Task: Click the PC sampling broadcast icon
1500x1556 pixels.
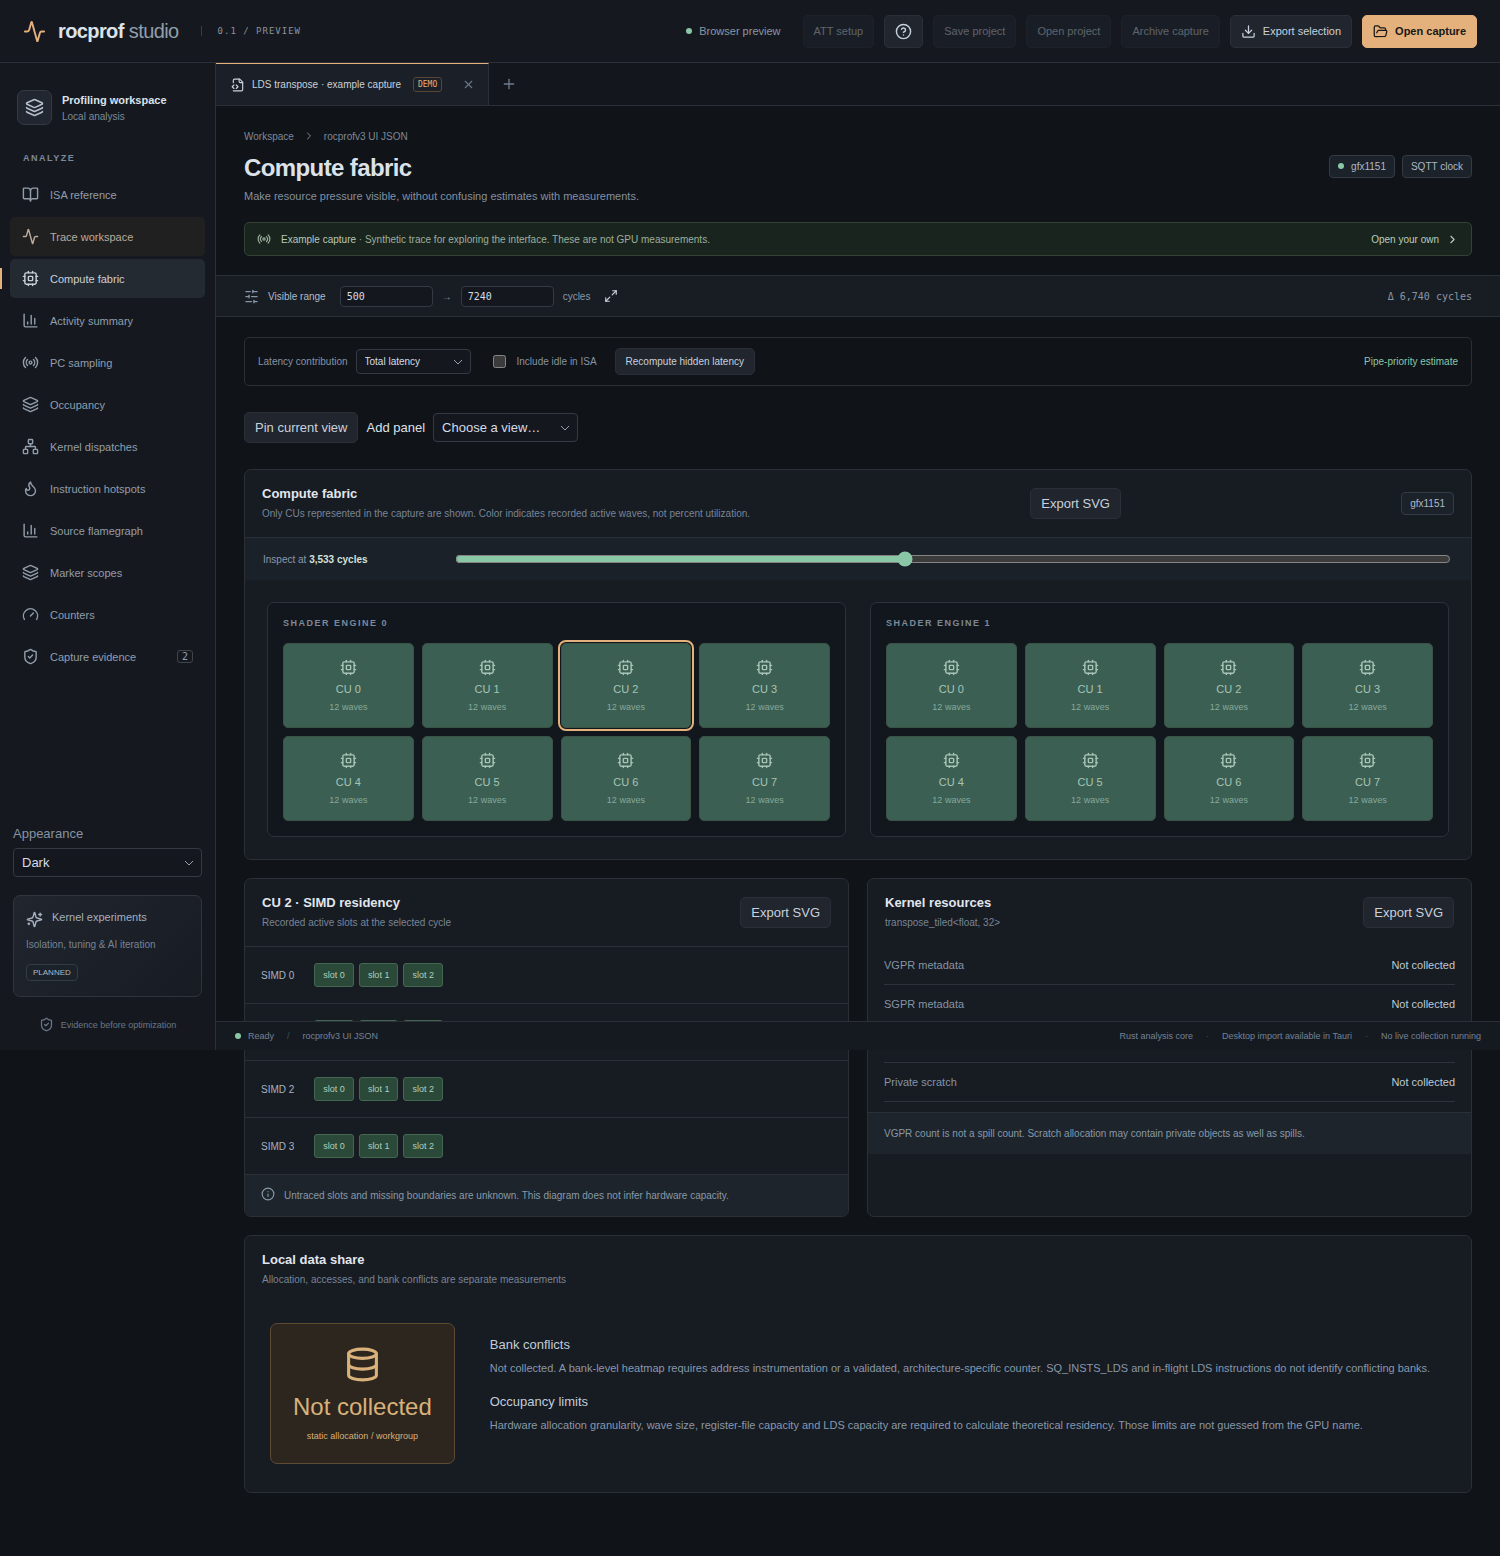Action: point(31,363)
